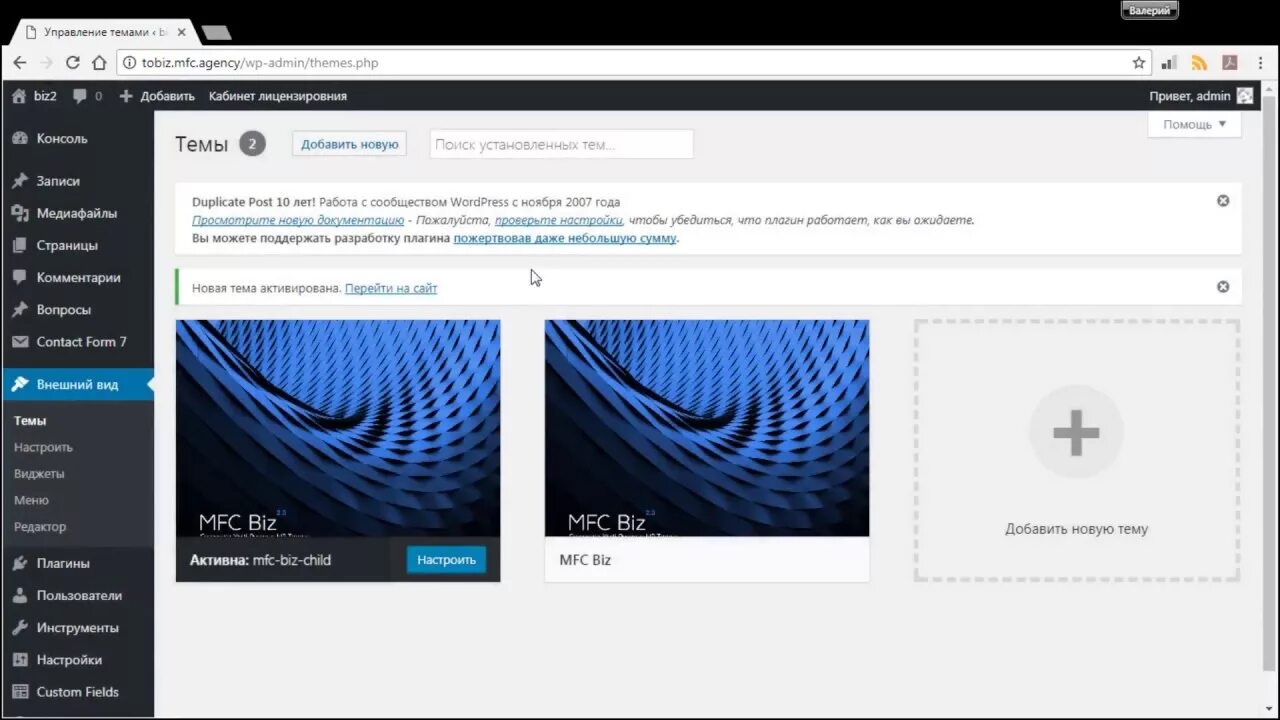This screenshot has height=720, width=1280.
Task: Click the Комментарии sidebar icon
Action: pyautogui.click(x=20, y=278)
